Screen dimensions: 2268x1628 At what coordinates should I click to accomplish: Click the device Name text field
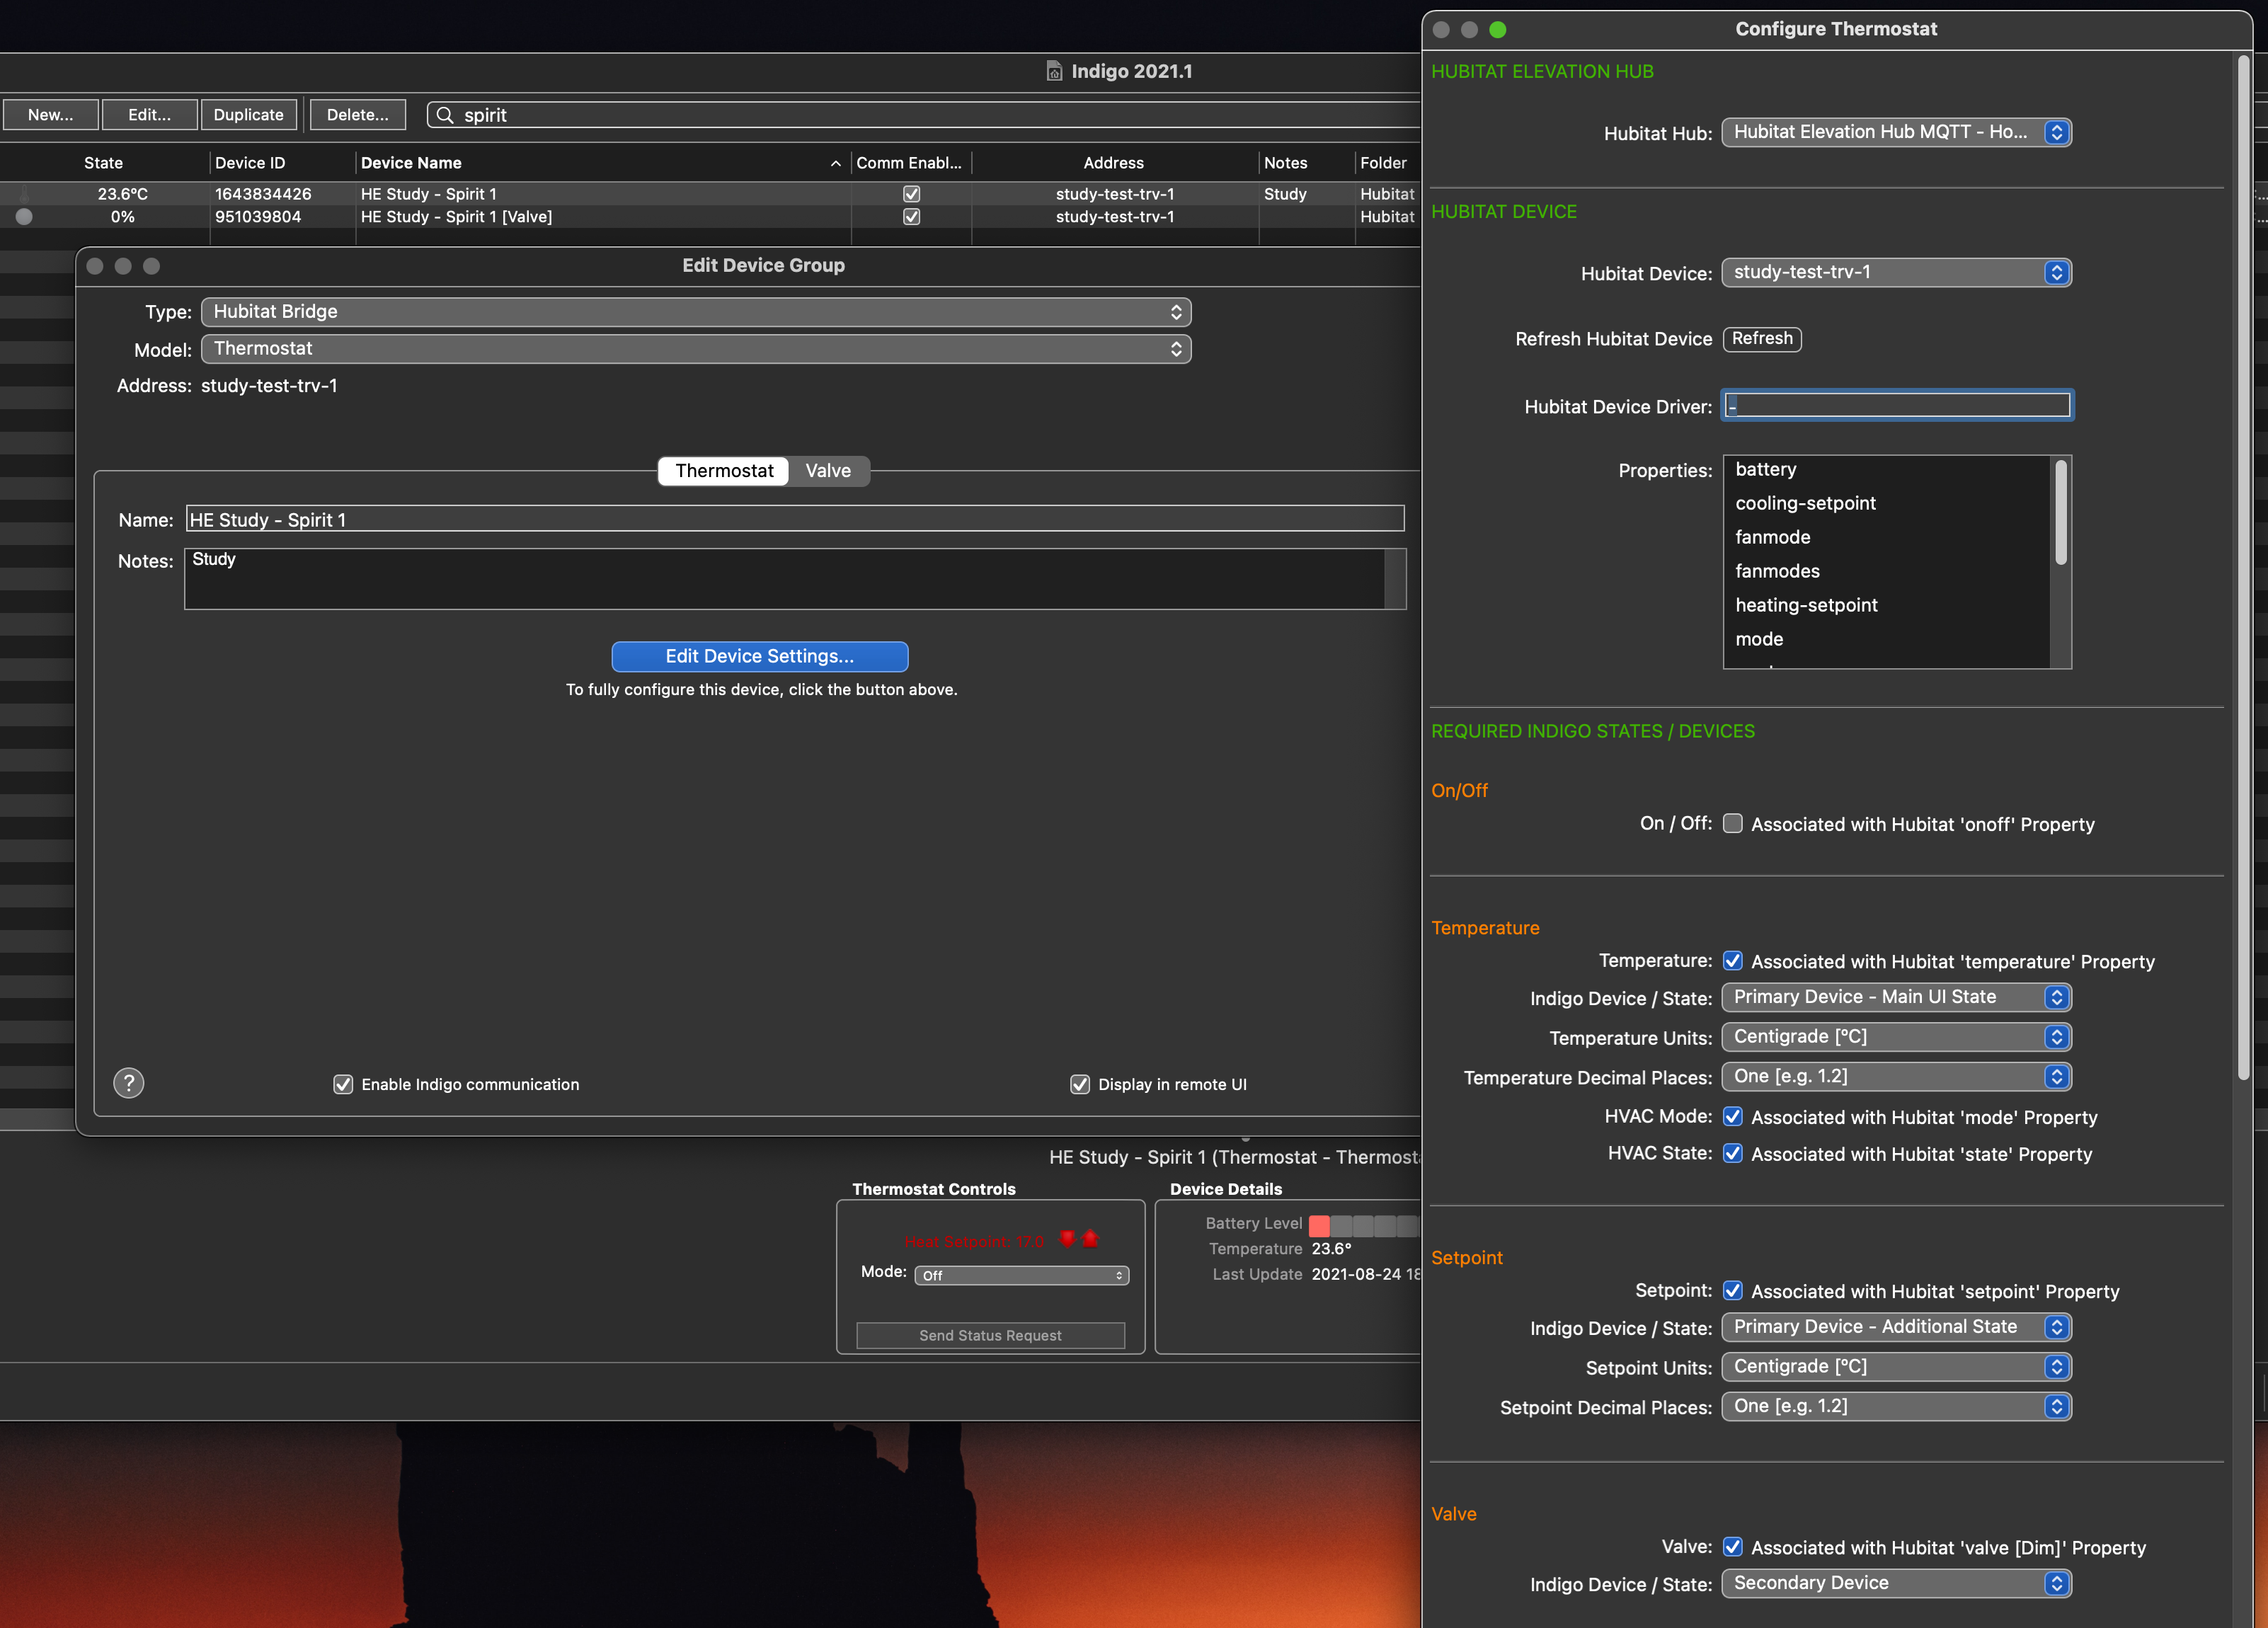[x=795, y=519]
